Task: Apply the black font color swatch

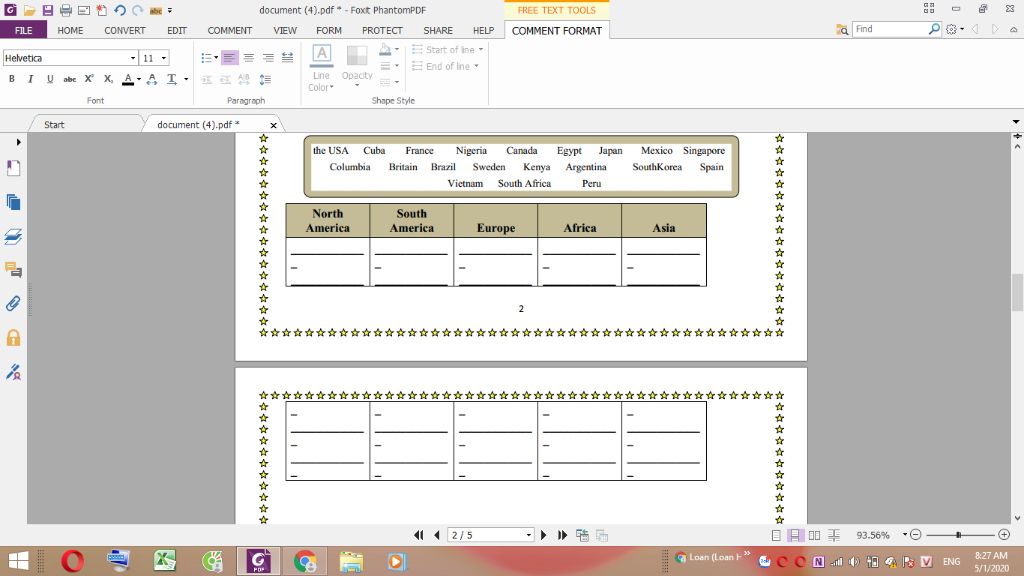Action: (128, 79)
